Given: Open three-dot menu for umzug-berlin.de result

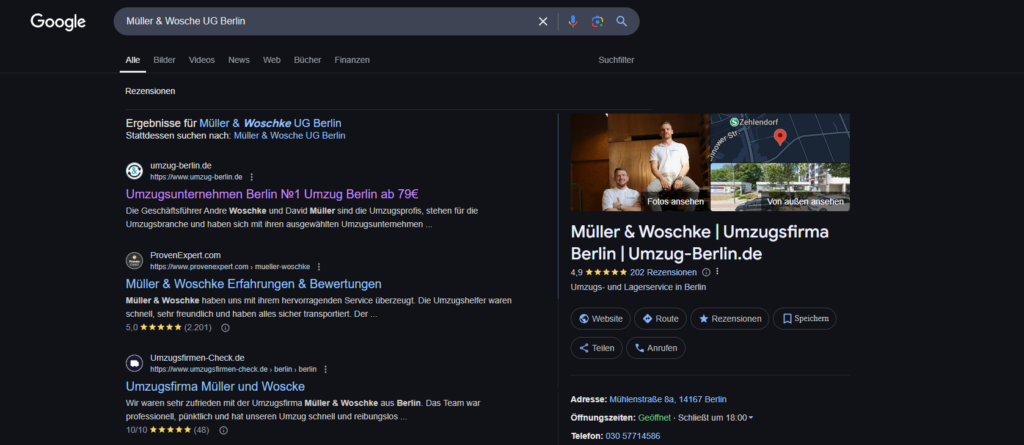Looking at the screenshot, I should [x=251, y=177].
